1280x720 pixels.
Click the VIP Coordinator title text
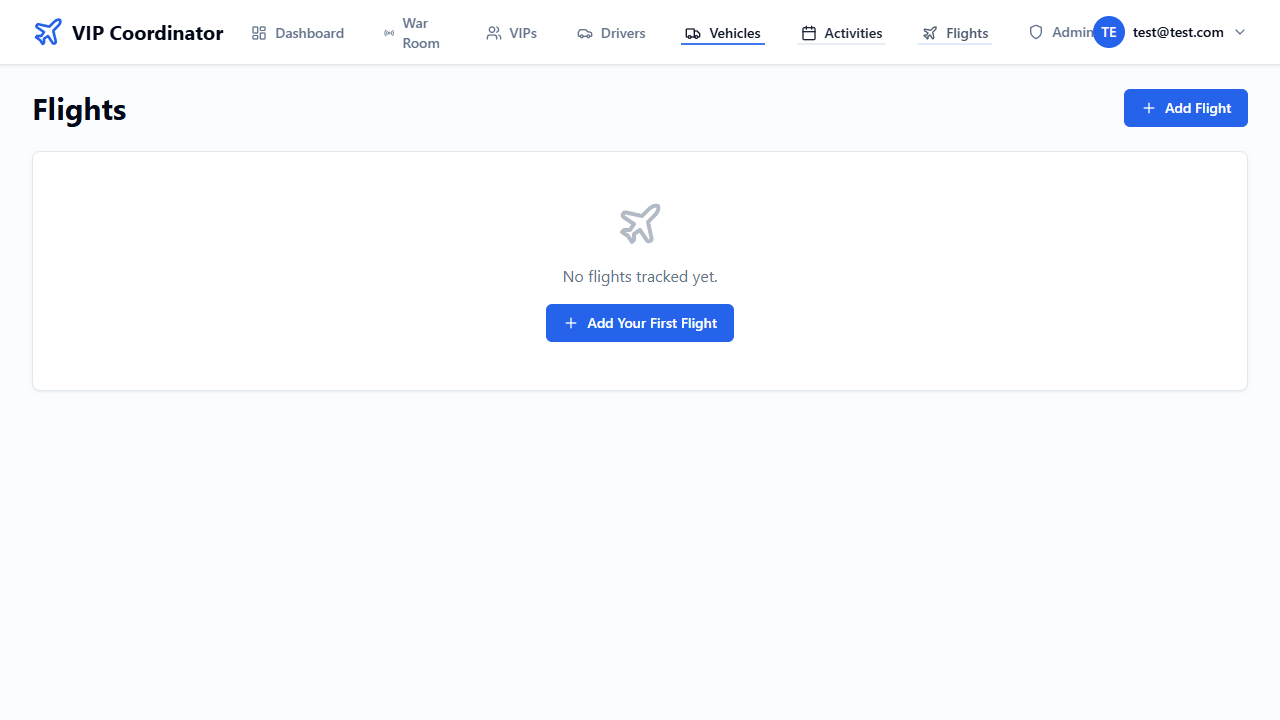(147, 33)
